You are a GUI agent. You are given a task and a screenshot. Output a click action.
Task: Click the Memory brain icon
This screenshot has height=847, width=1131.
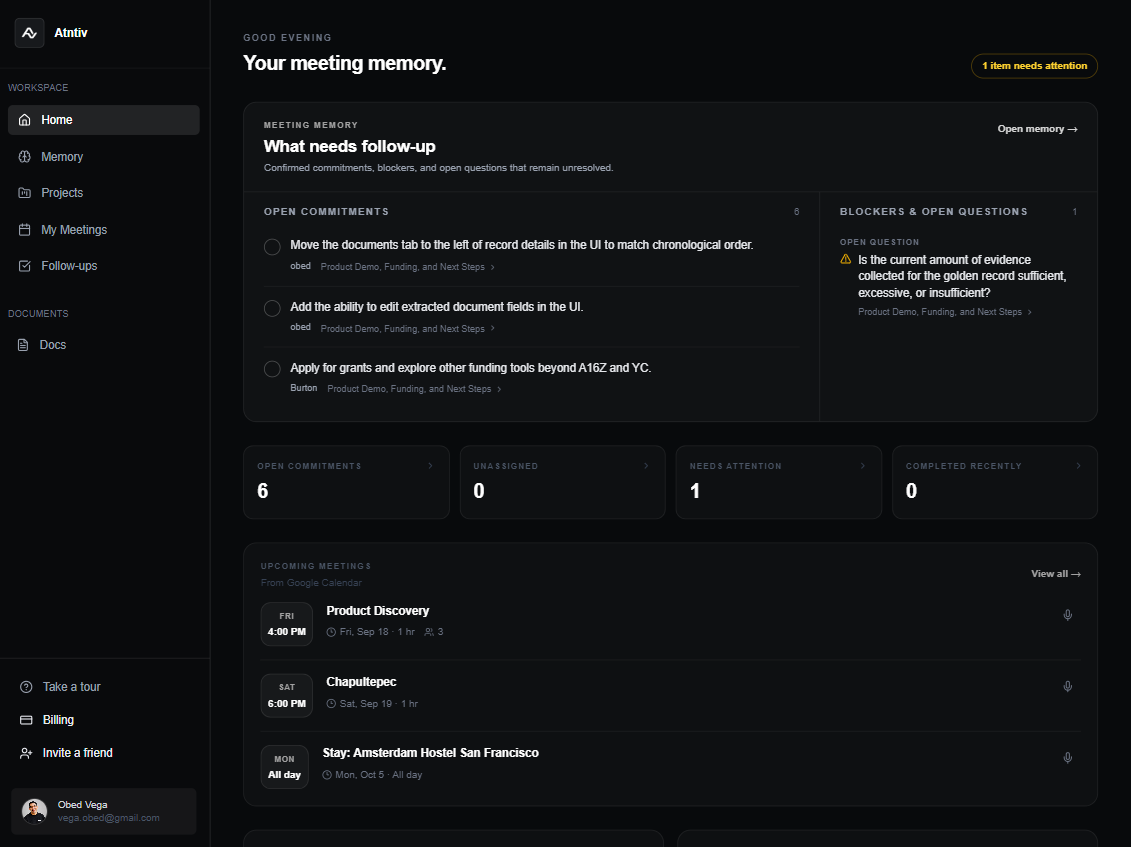25,157
